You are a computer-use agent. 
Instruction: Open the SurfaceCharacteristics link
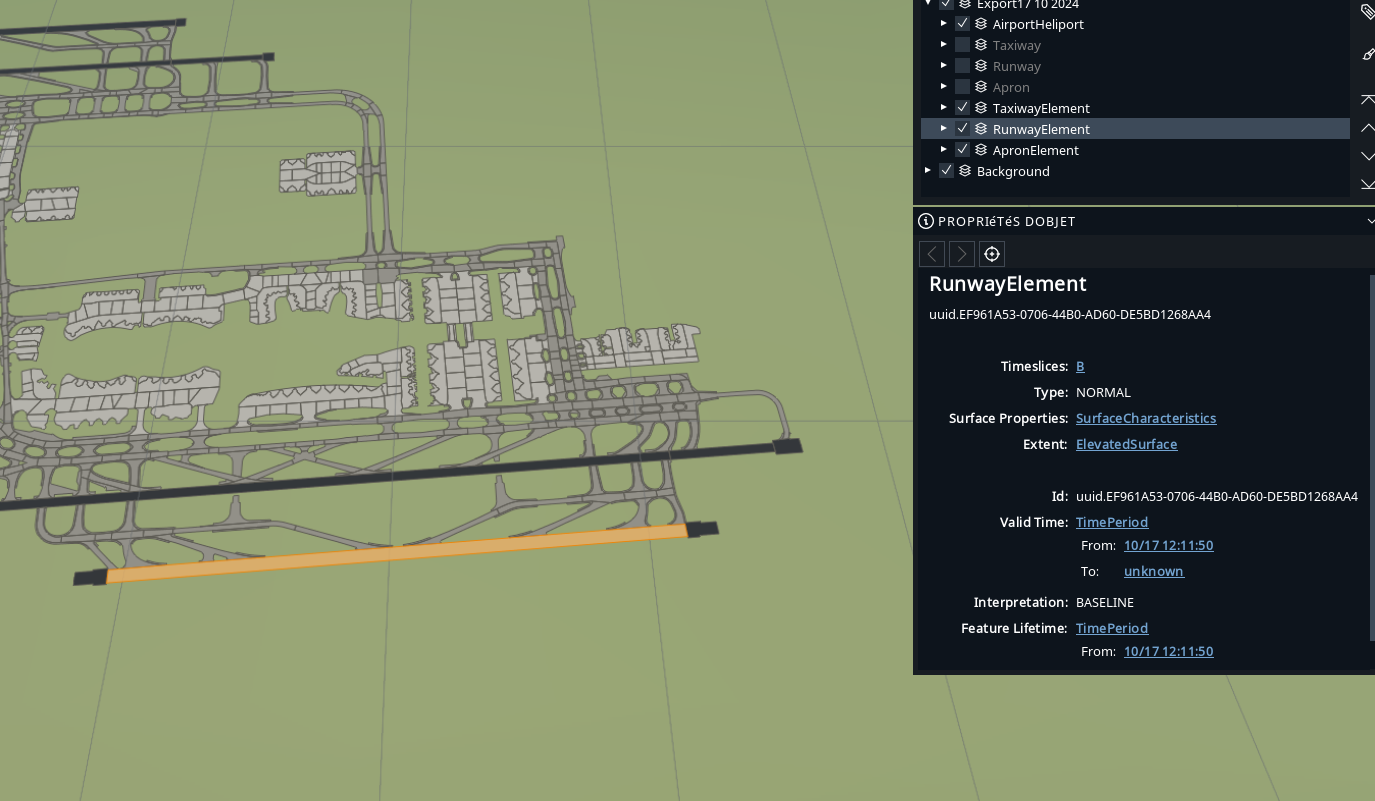[x=1146, y=418]
